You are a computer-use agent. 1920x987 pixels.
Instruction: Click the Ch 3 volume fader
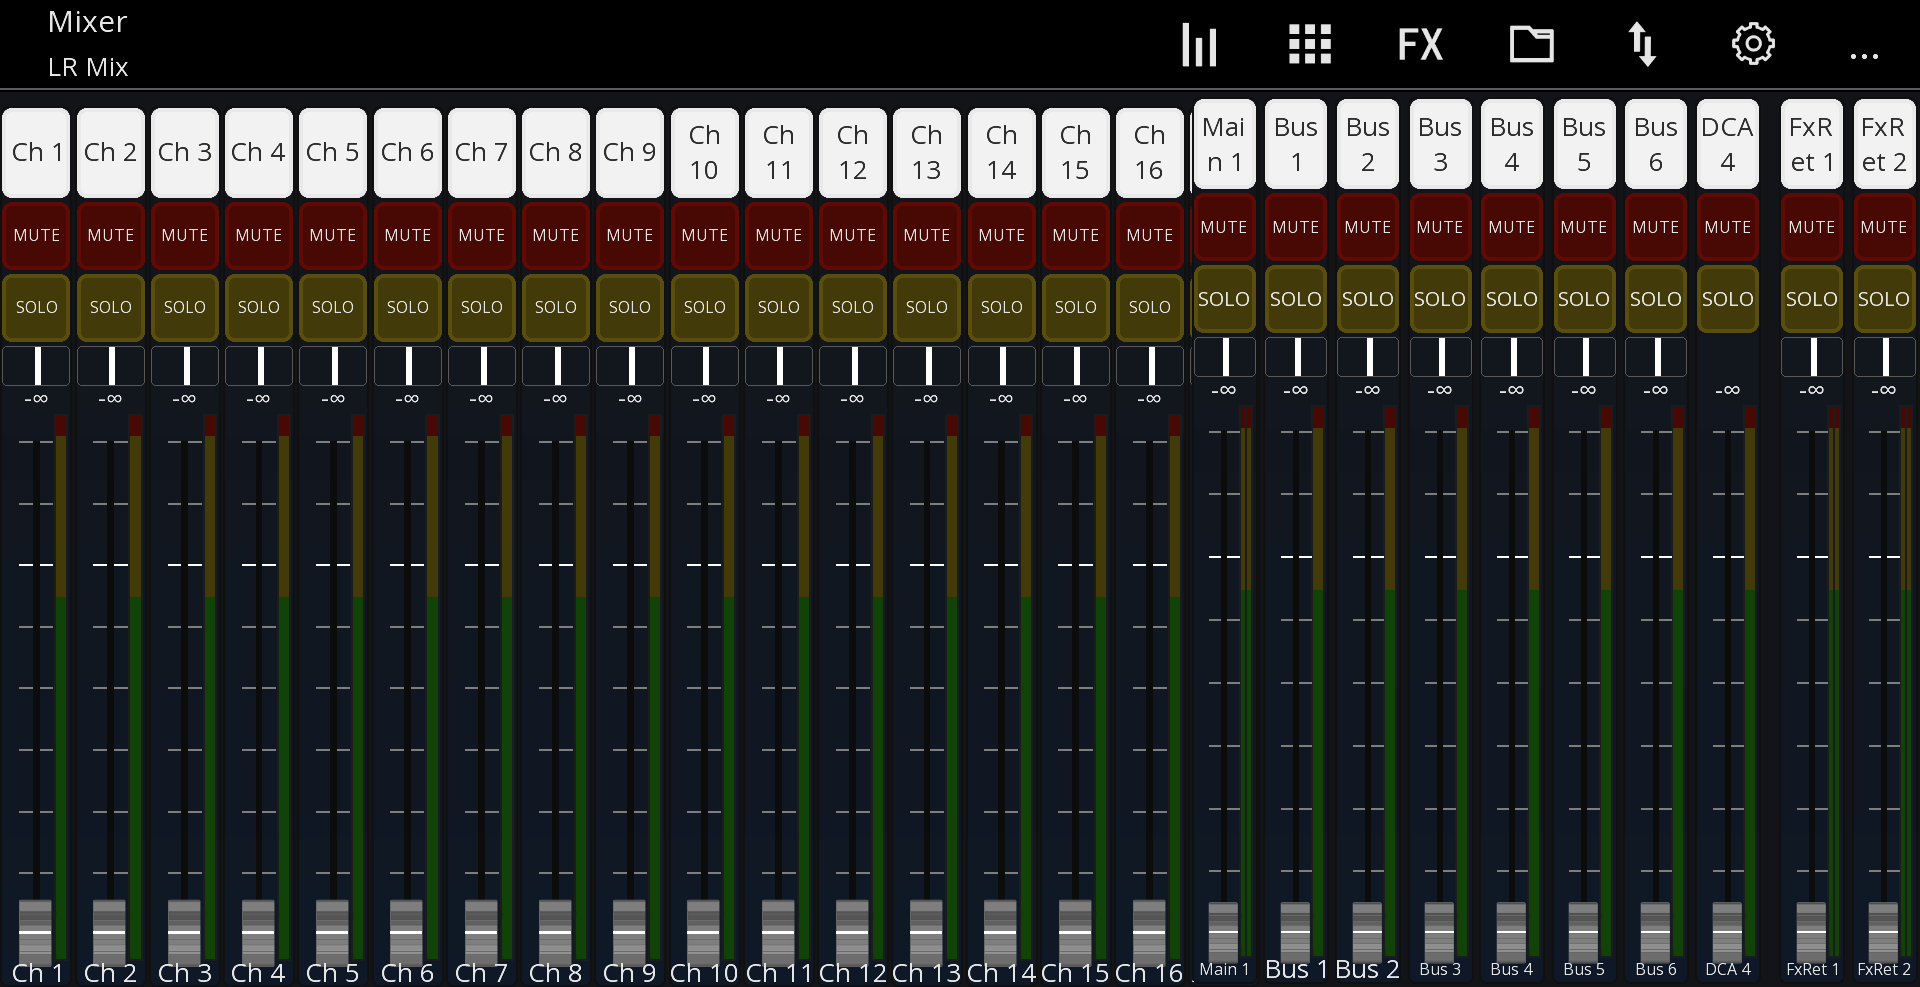tap(184, 930)
